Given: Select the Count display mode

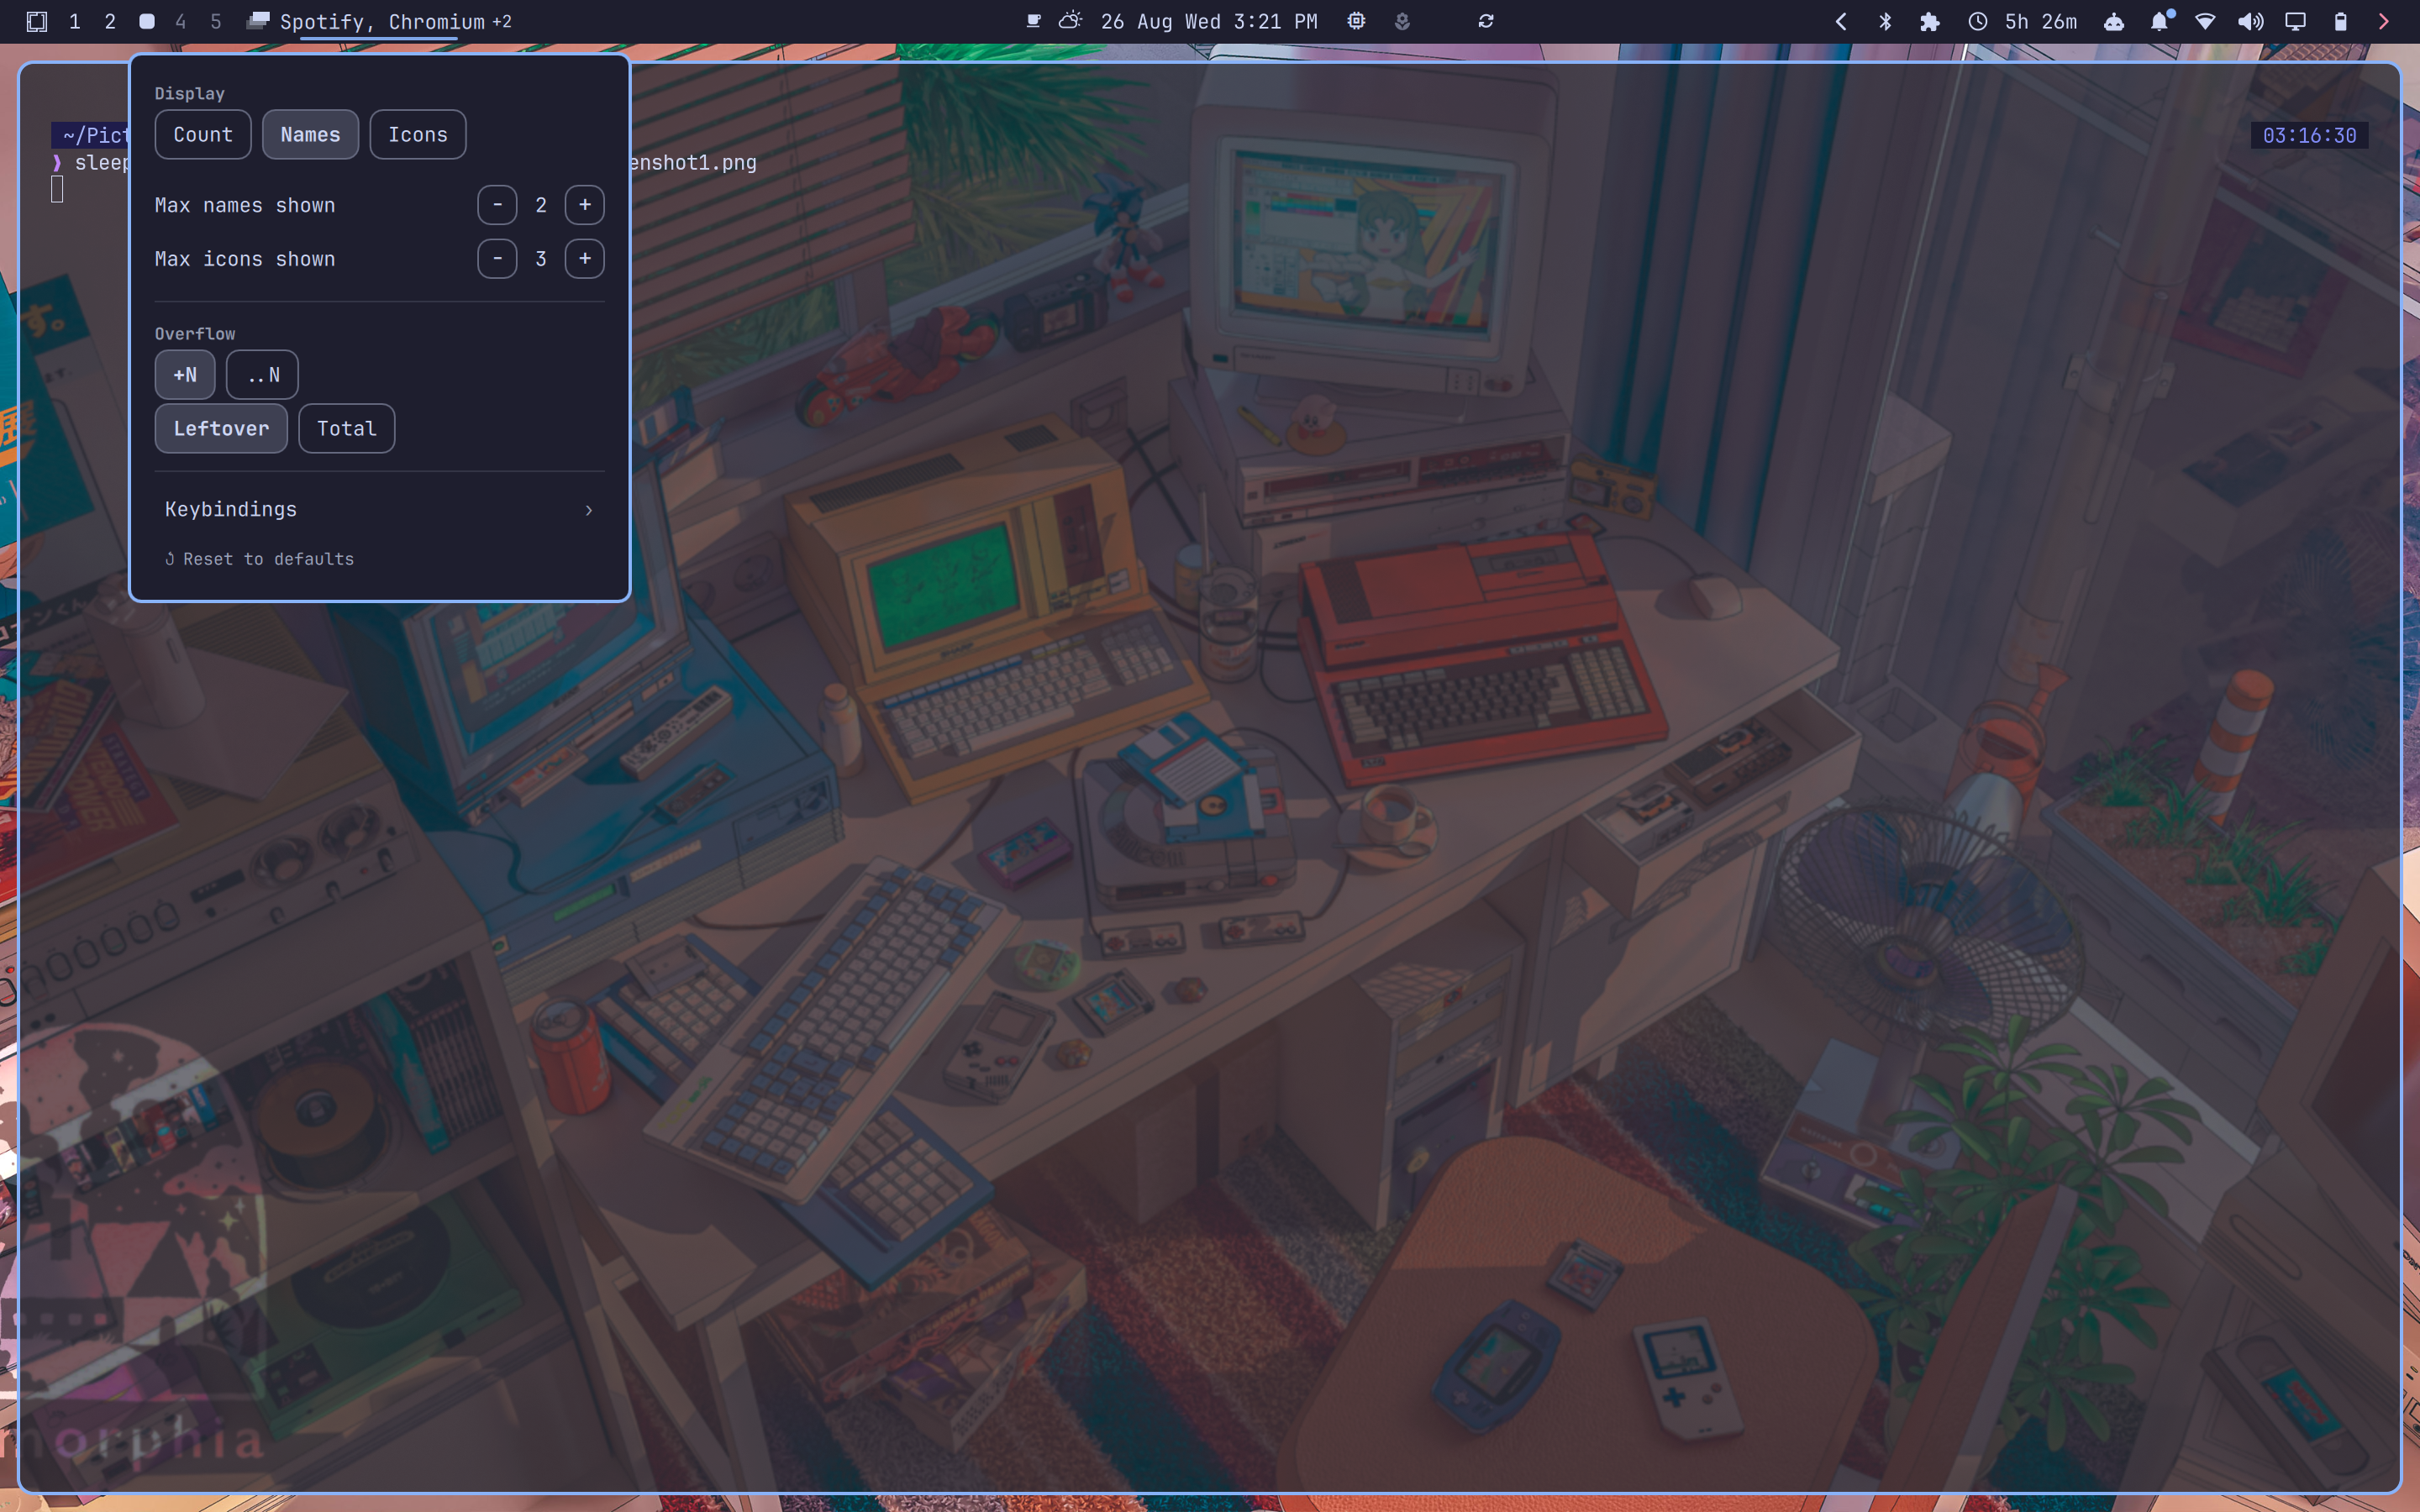Looking at the screenshot, I should click(x=203, y=134).
